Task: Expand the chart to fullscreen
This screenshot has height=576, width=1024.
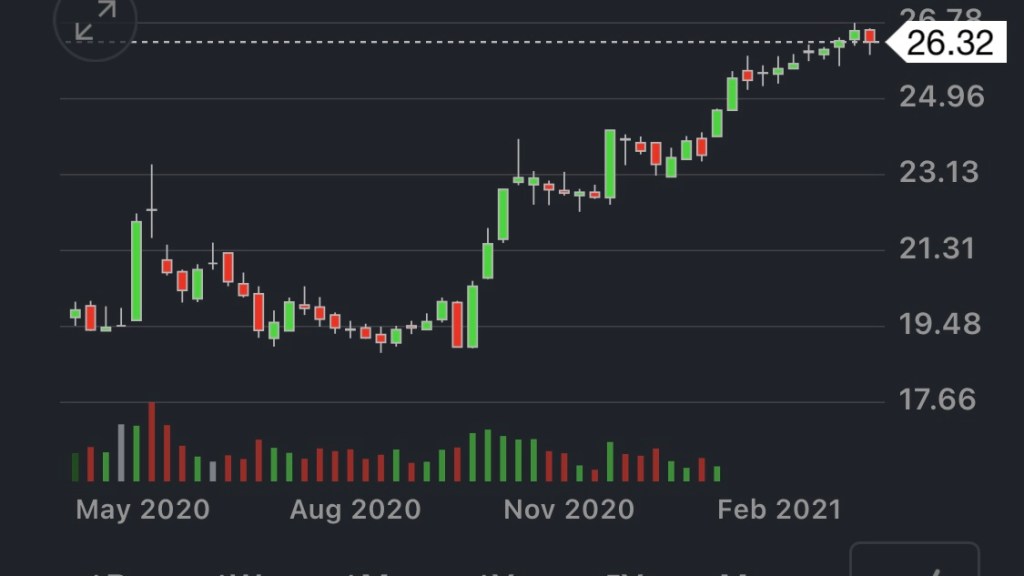Action: click(x=95, y=22)
